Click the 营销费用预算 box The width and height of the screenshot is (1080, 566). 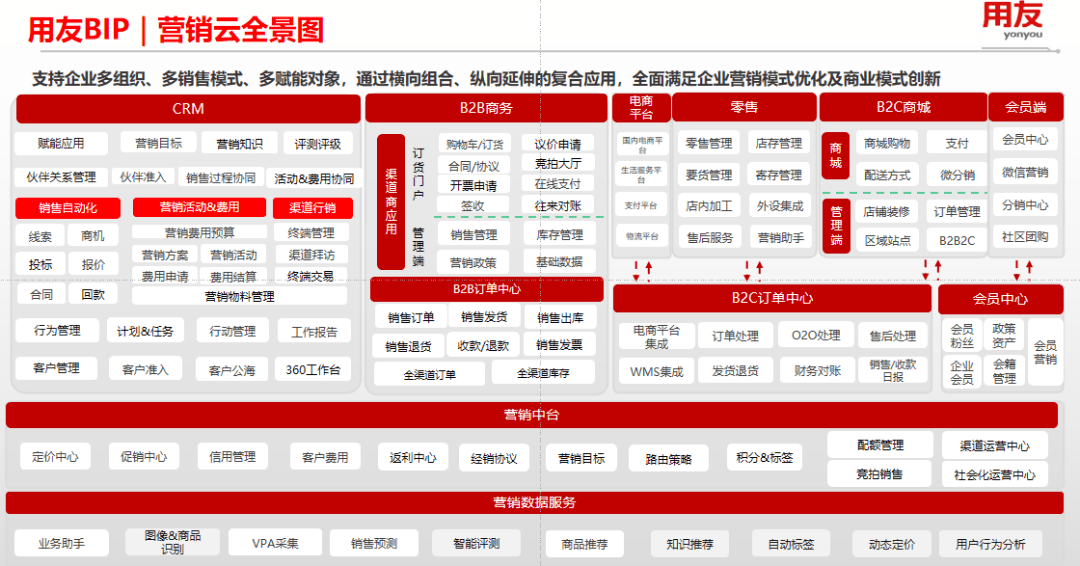(199, 233)
